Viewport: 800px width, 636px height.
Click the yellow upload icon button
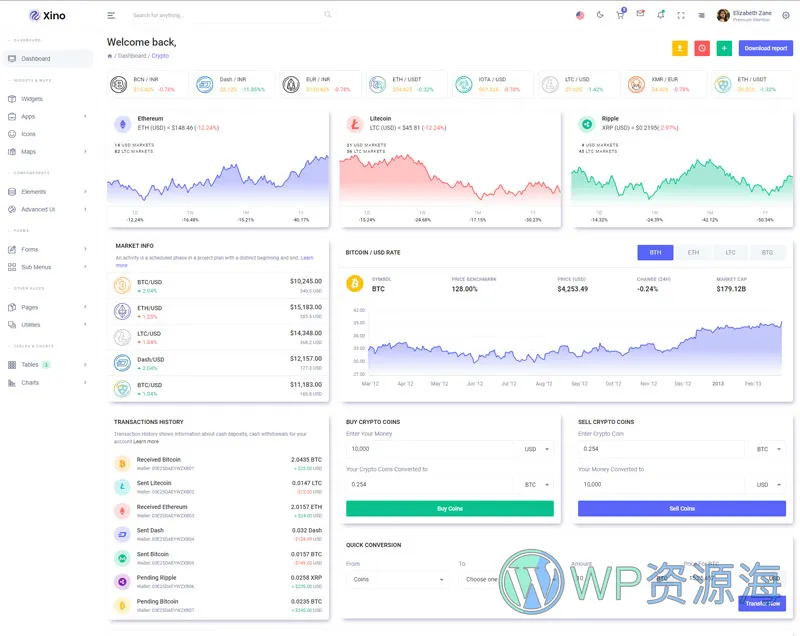pos(680,48)
